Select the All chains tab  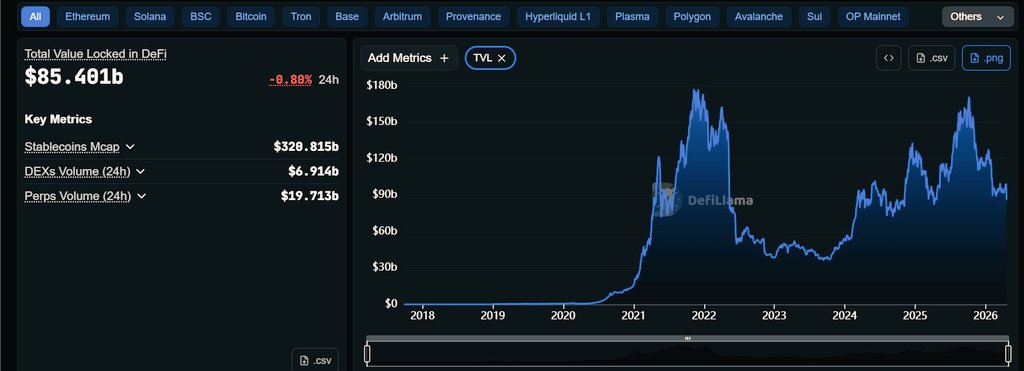tap(35, 17)
